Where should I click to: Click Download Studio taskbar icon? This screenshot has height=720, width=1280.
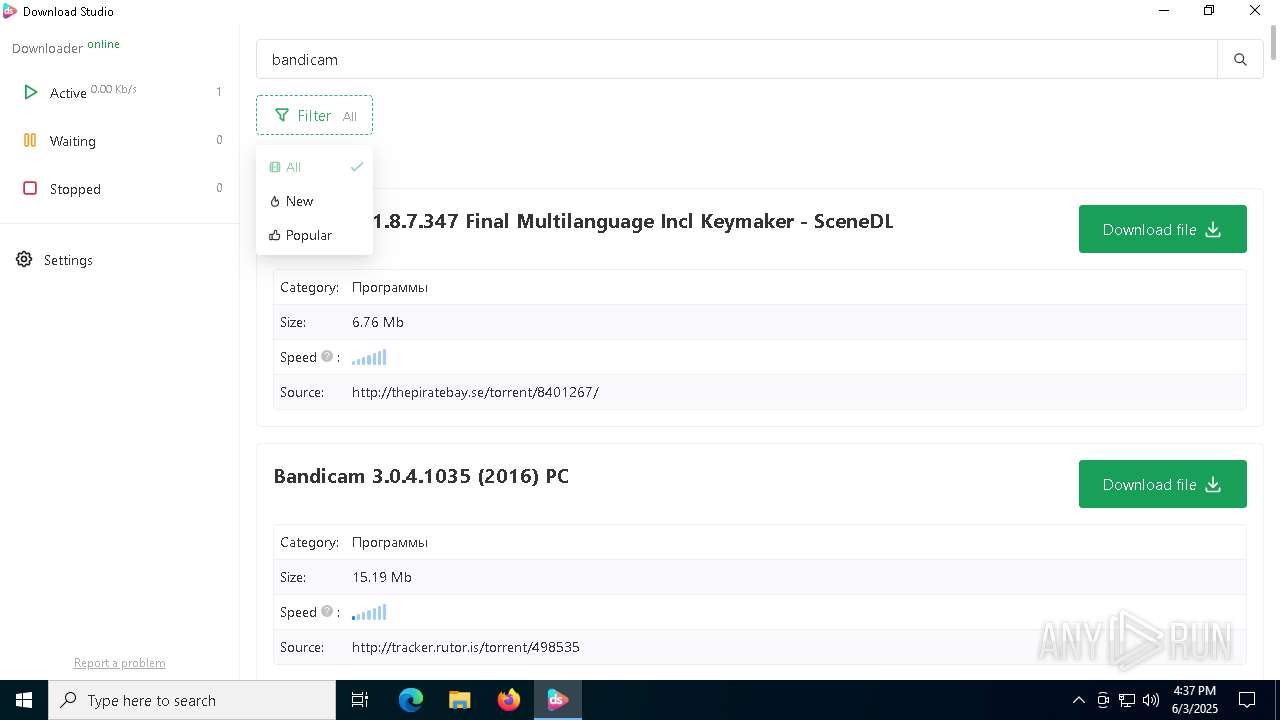tap(557, 700)
